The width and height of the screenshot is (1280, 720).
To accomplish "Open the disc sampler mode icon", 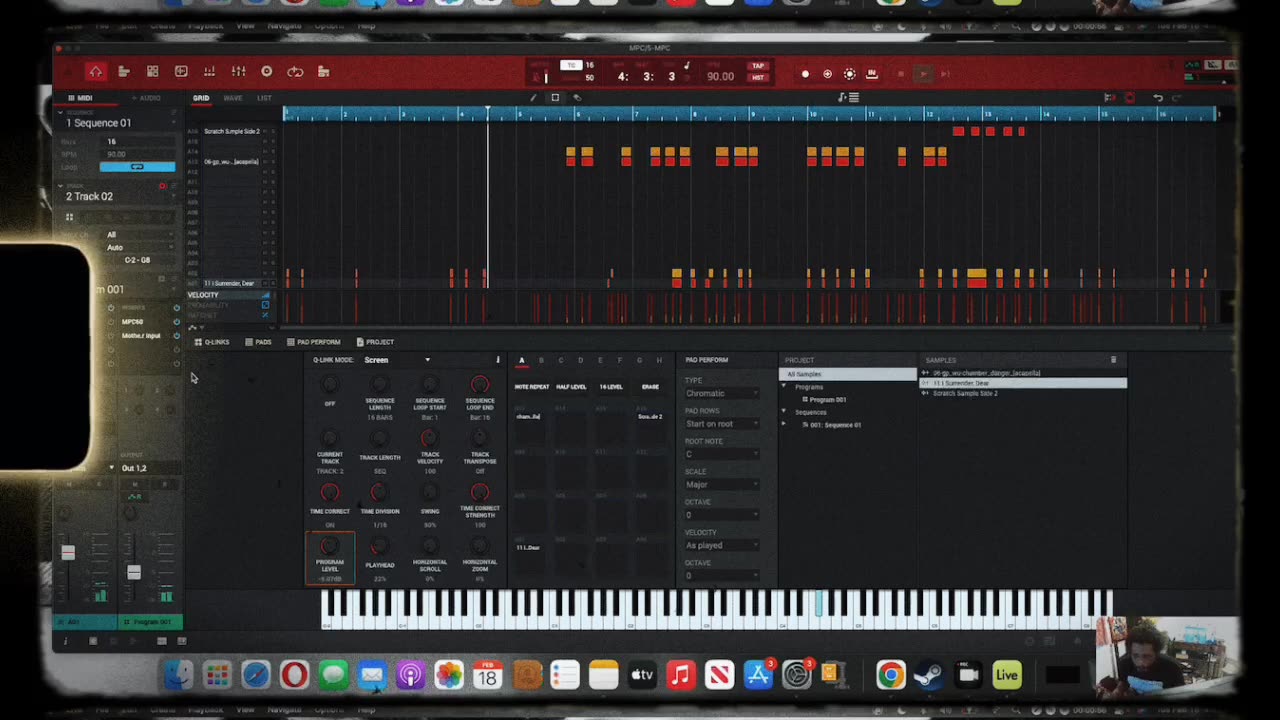I will (x=266, y=72).
